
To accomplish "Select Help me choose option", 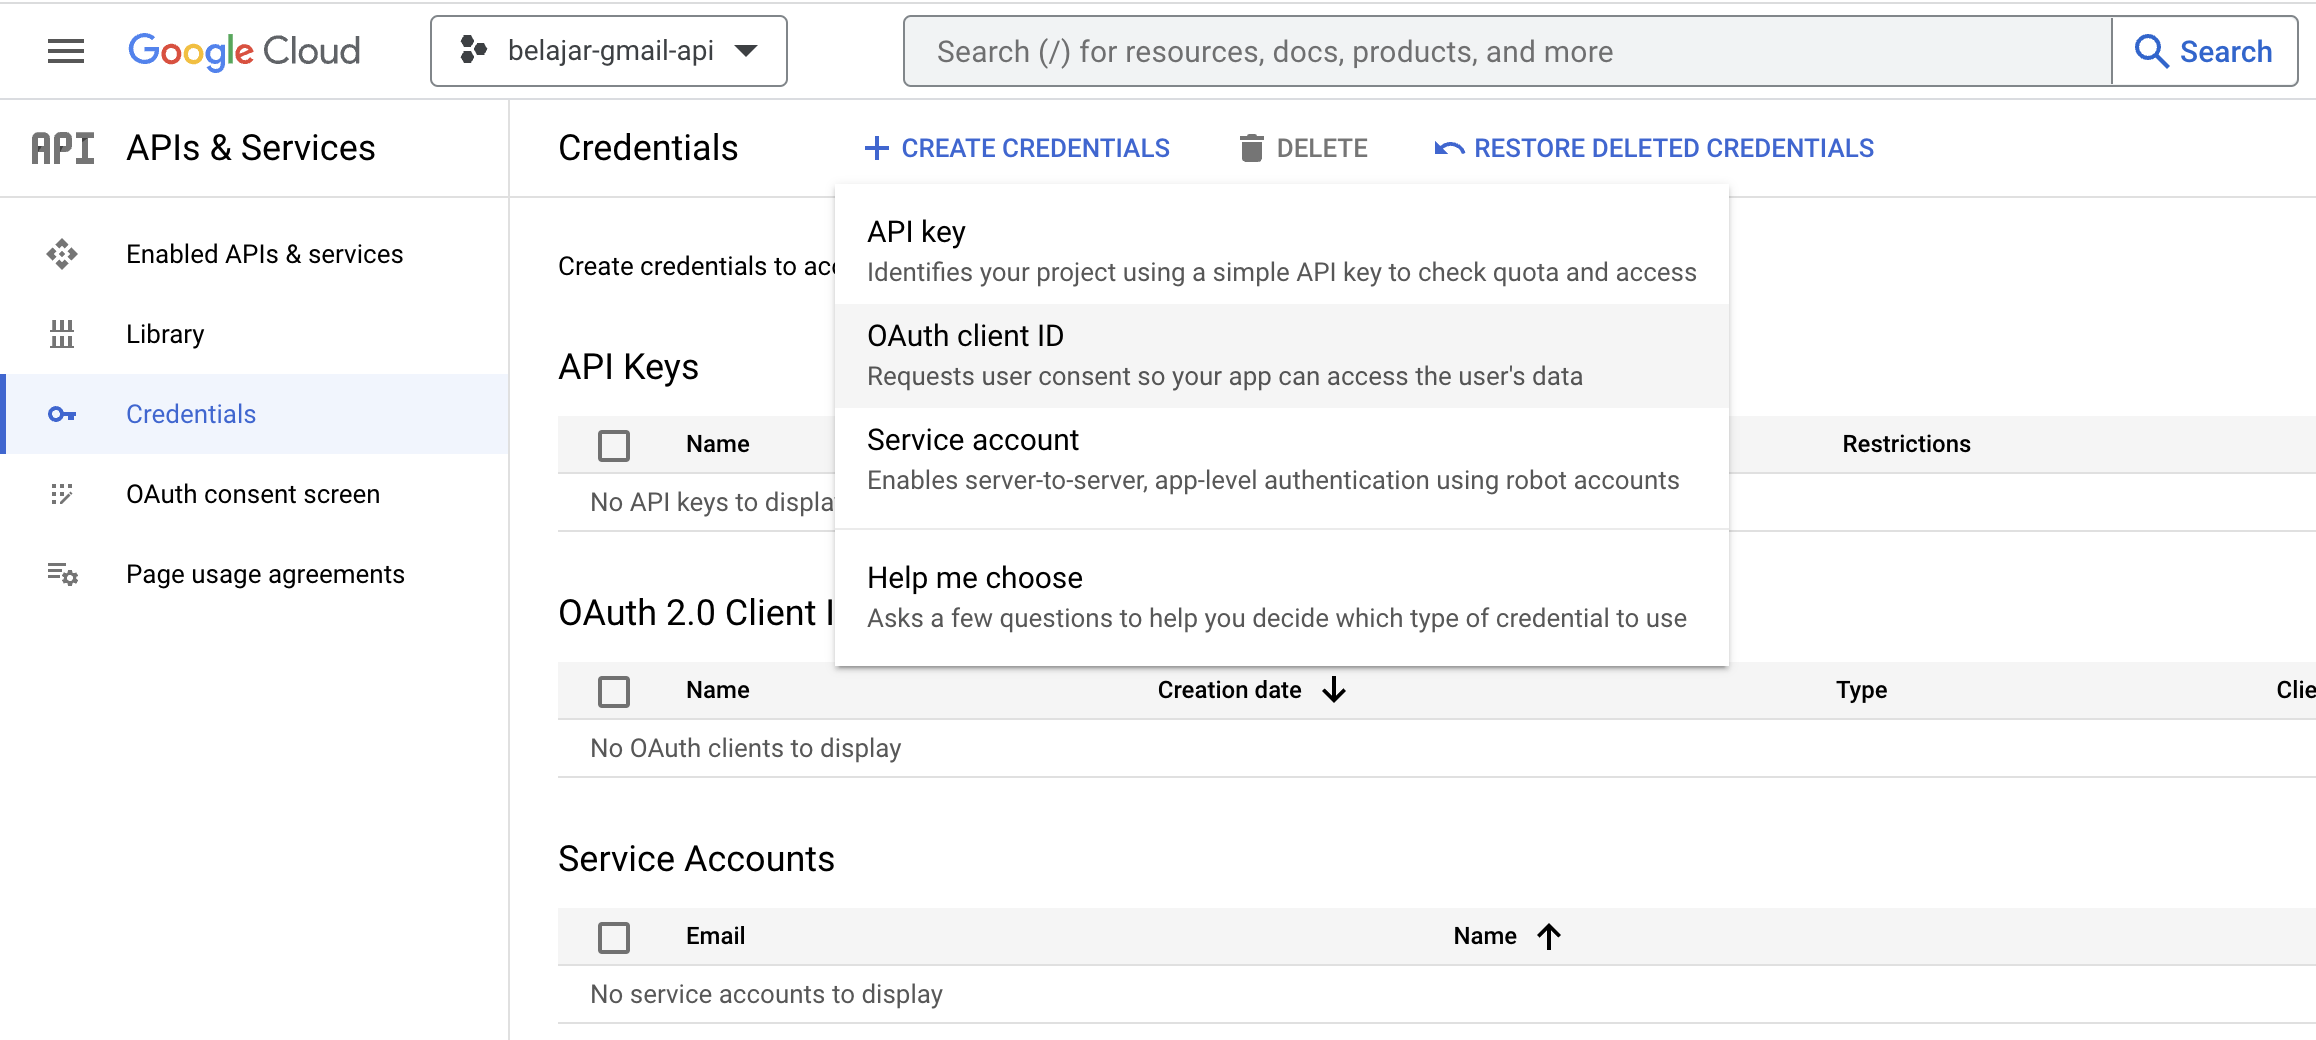I will pyautogui.click(x=1282, y=598).
